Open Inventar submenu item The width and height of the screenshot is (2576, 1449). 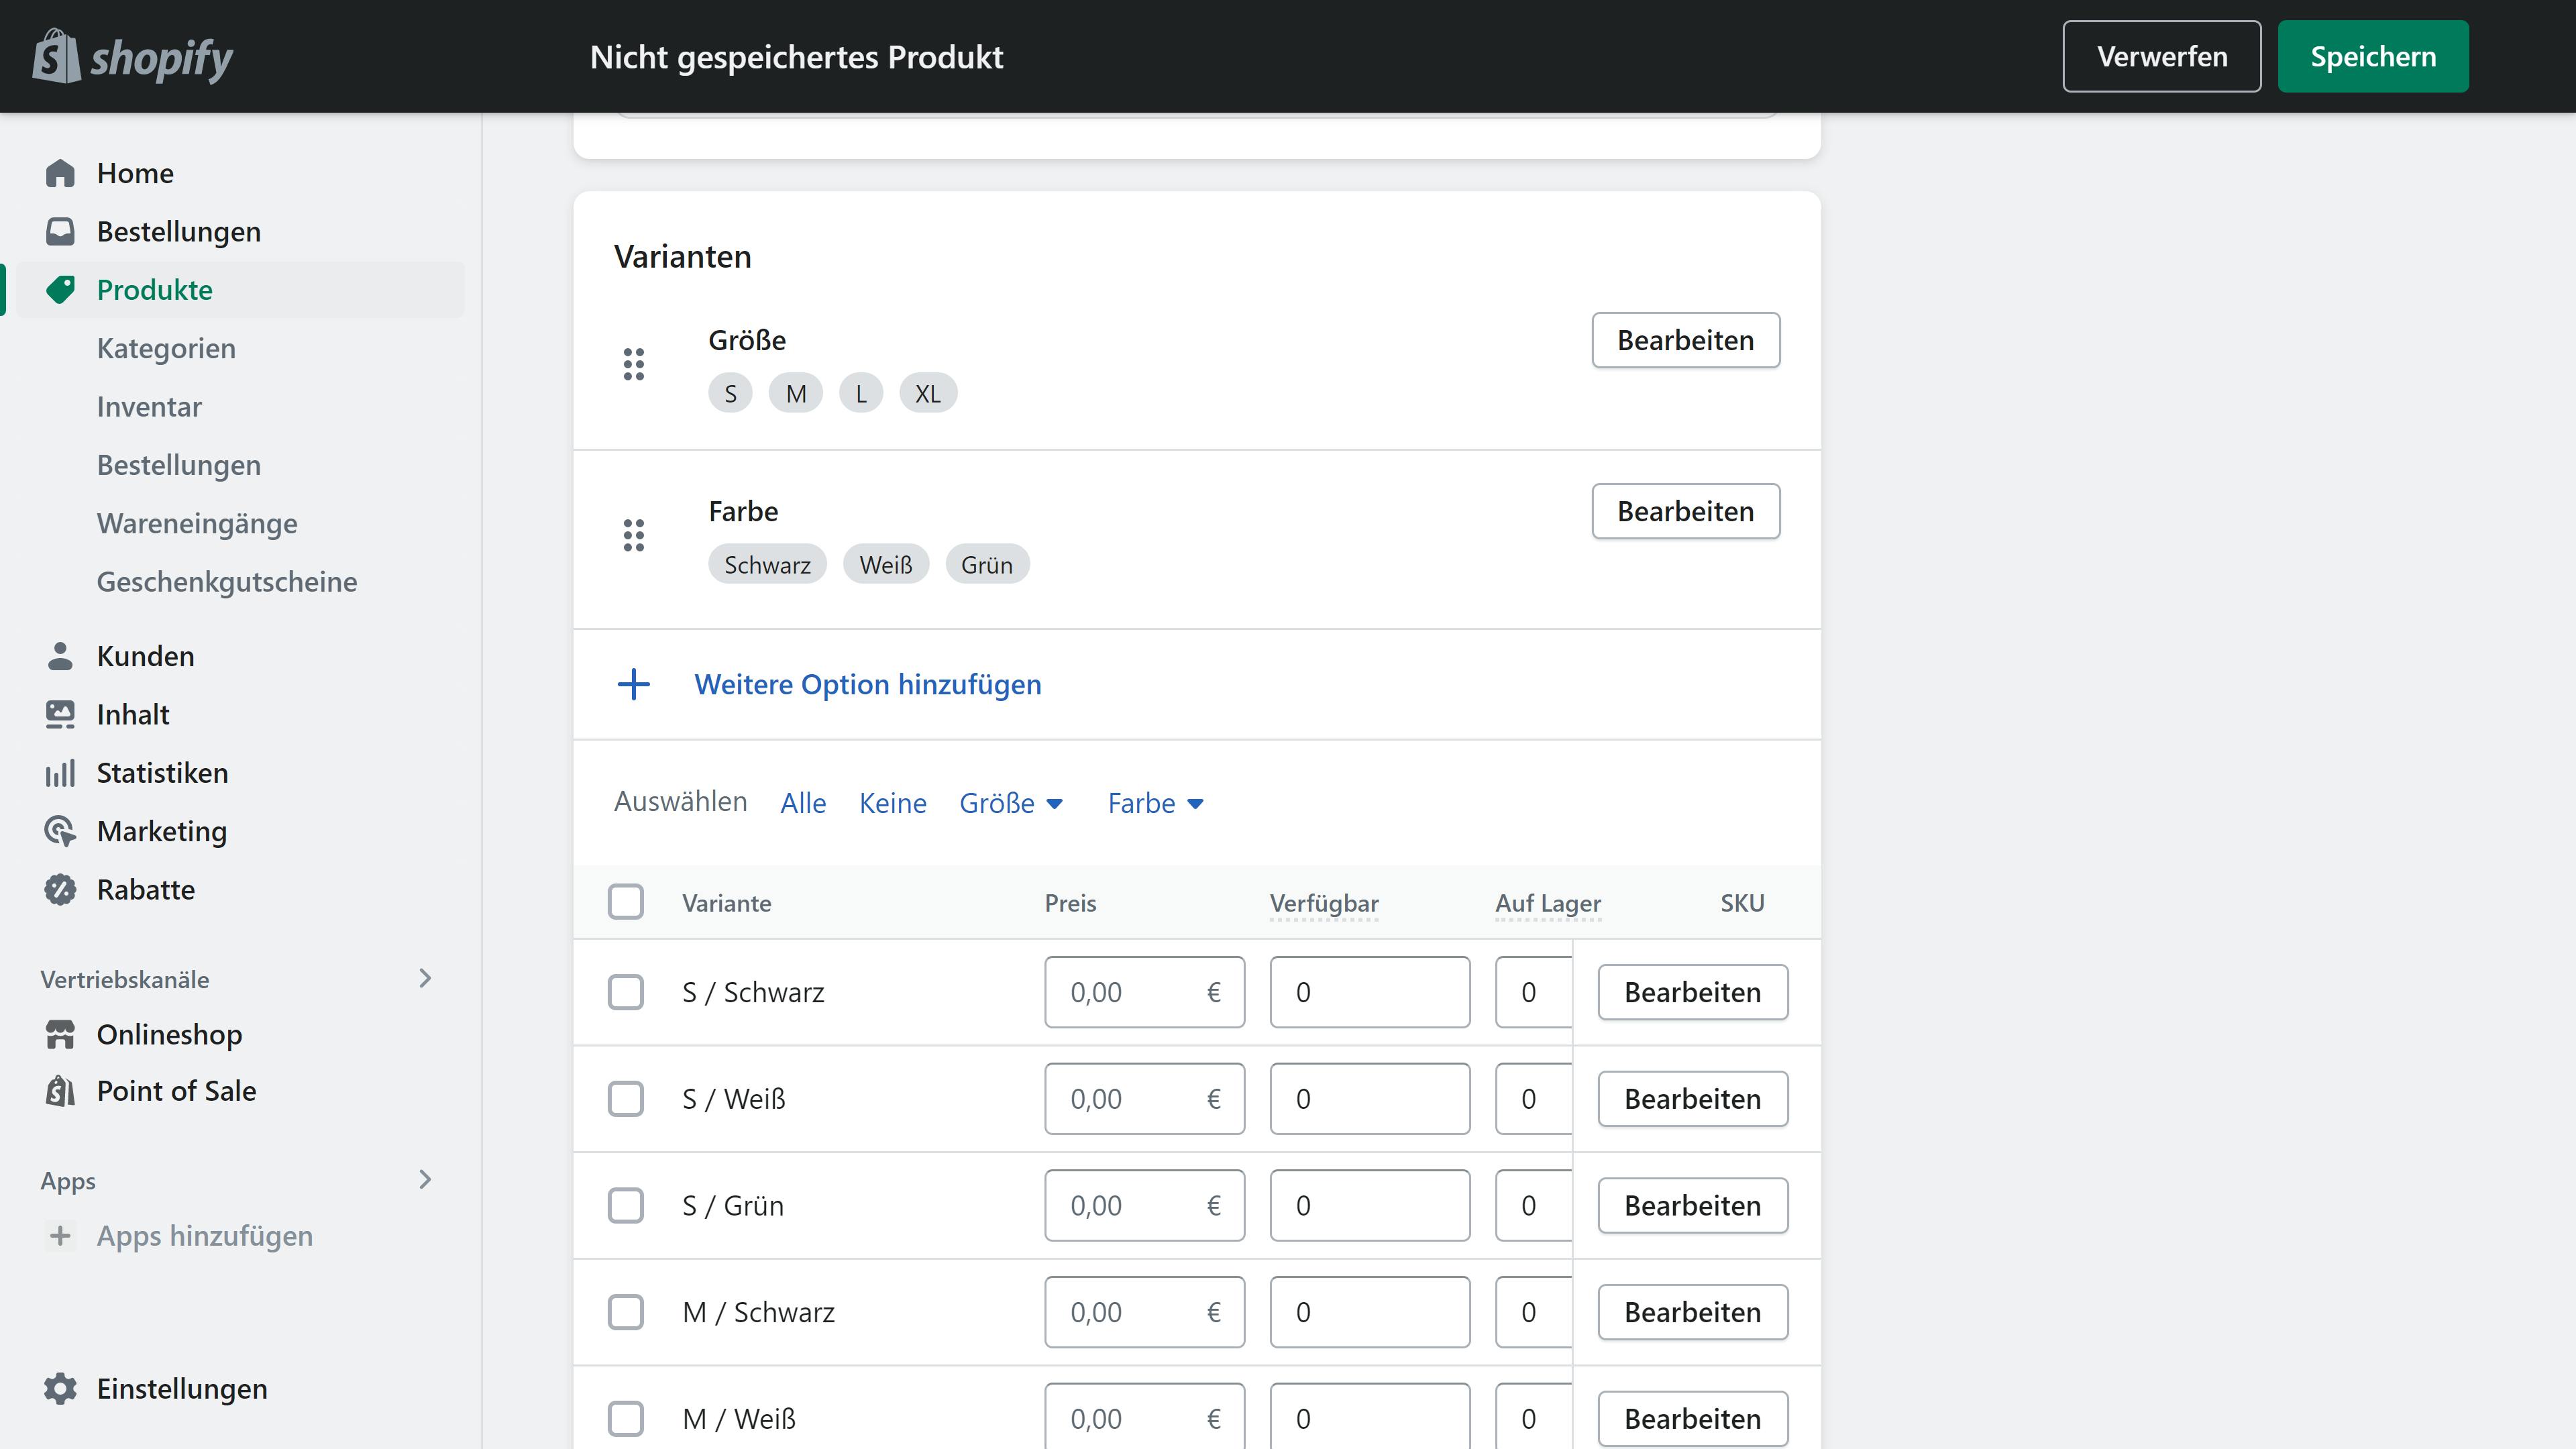(x=149, y=406)
